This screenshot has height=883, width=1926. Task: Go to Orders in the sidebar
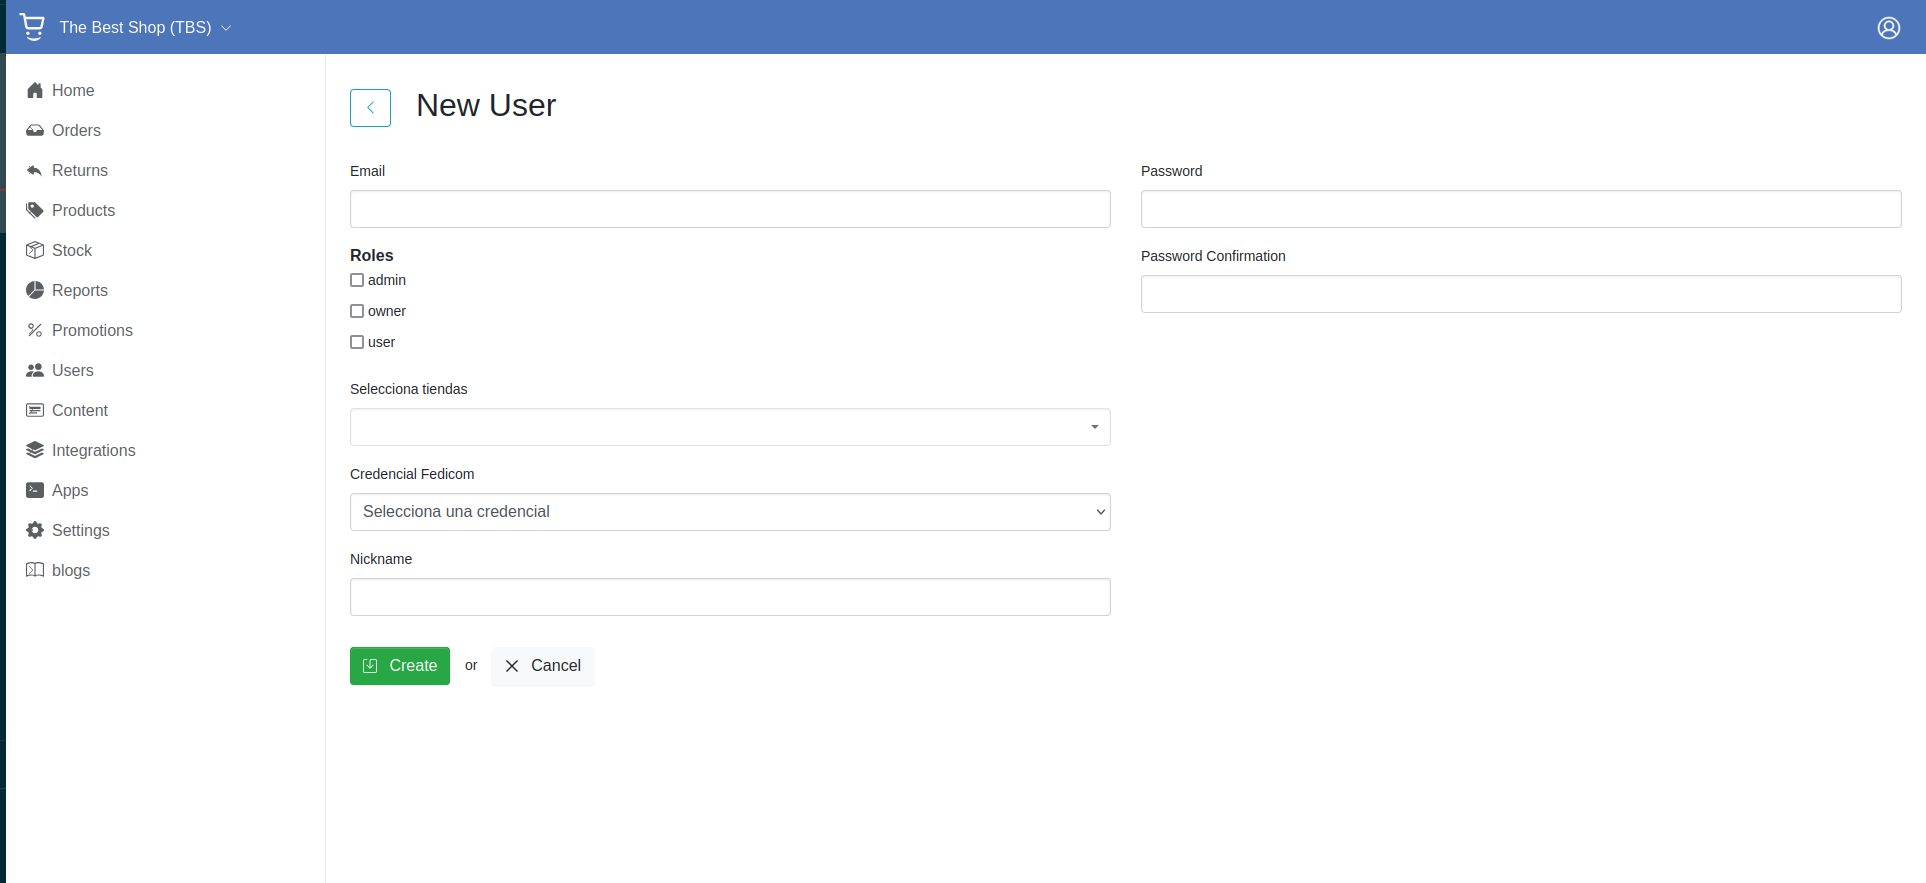[76, 130]
